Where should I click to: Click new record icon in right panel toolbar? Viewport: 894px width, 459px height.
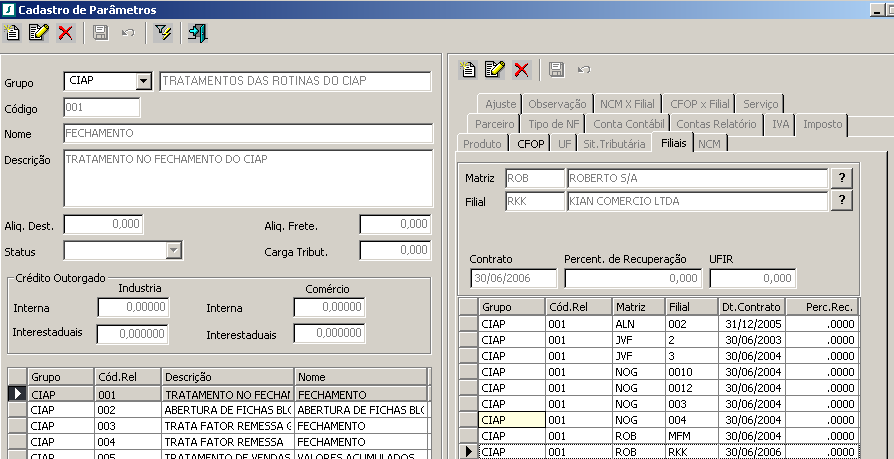(x=467, y=69)
